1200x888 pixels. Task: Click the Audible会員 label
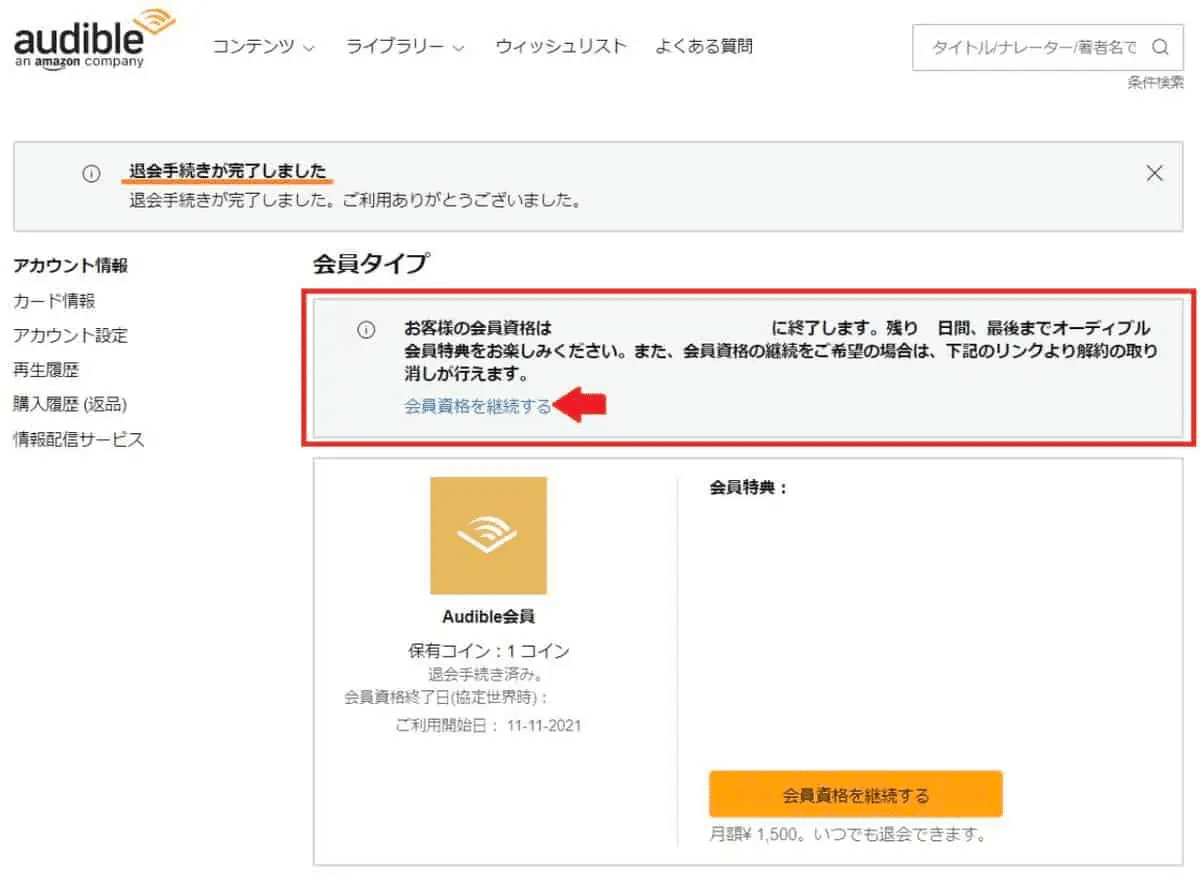488,616
